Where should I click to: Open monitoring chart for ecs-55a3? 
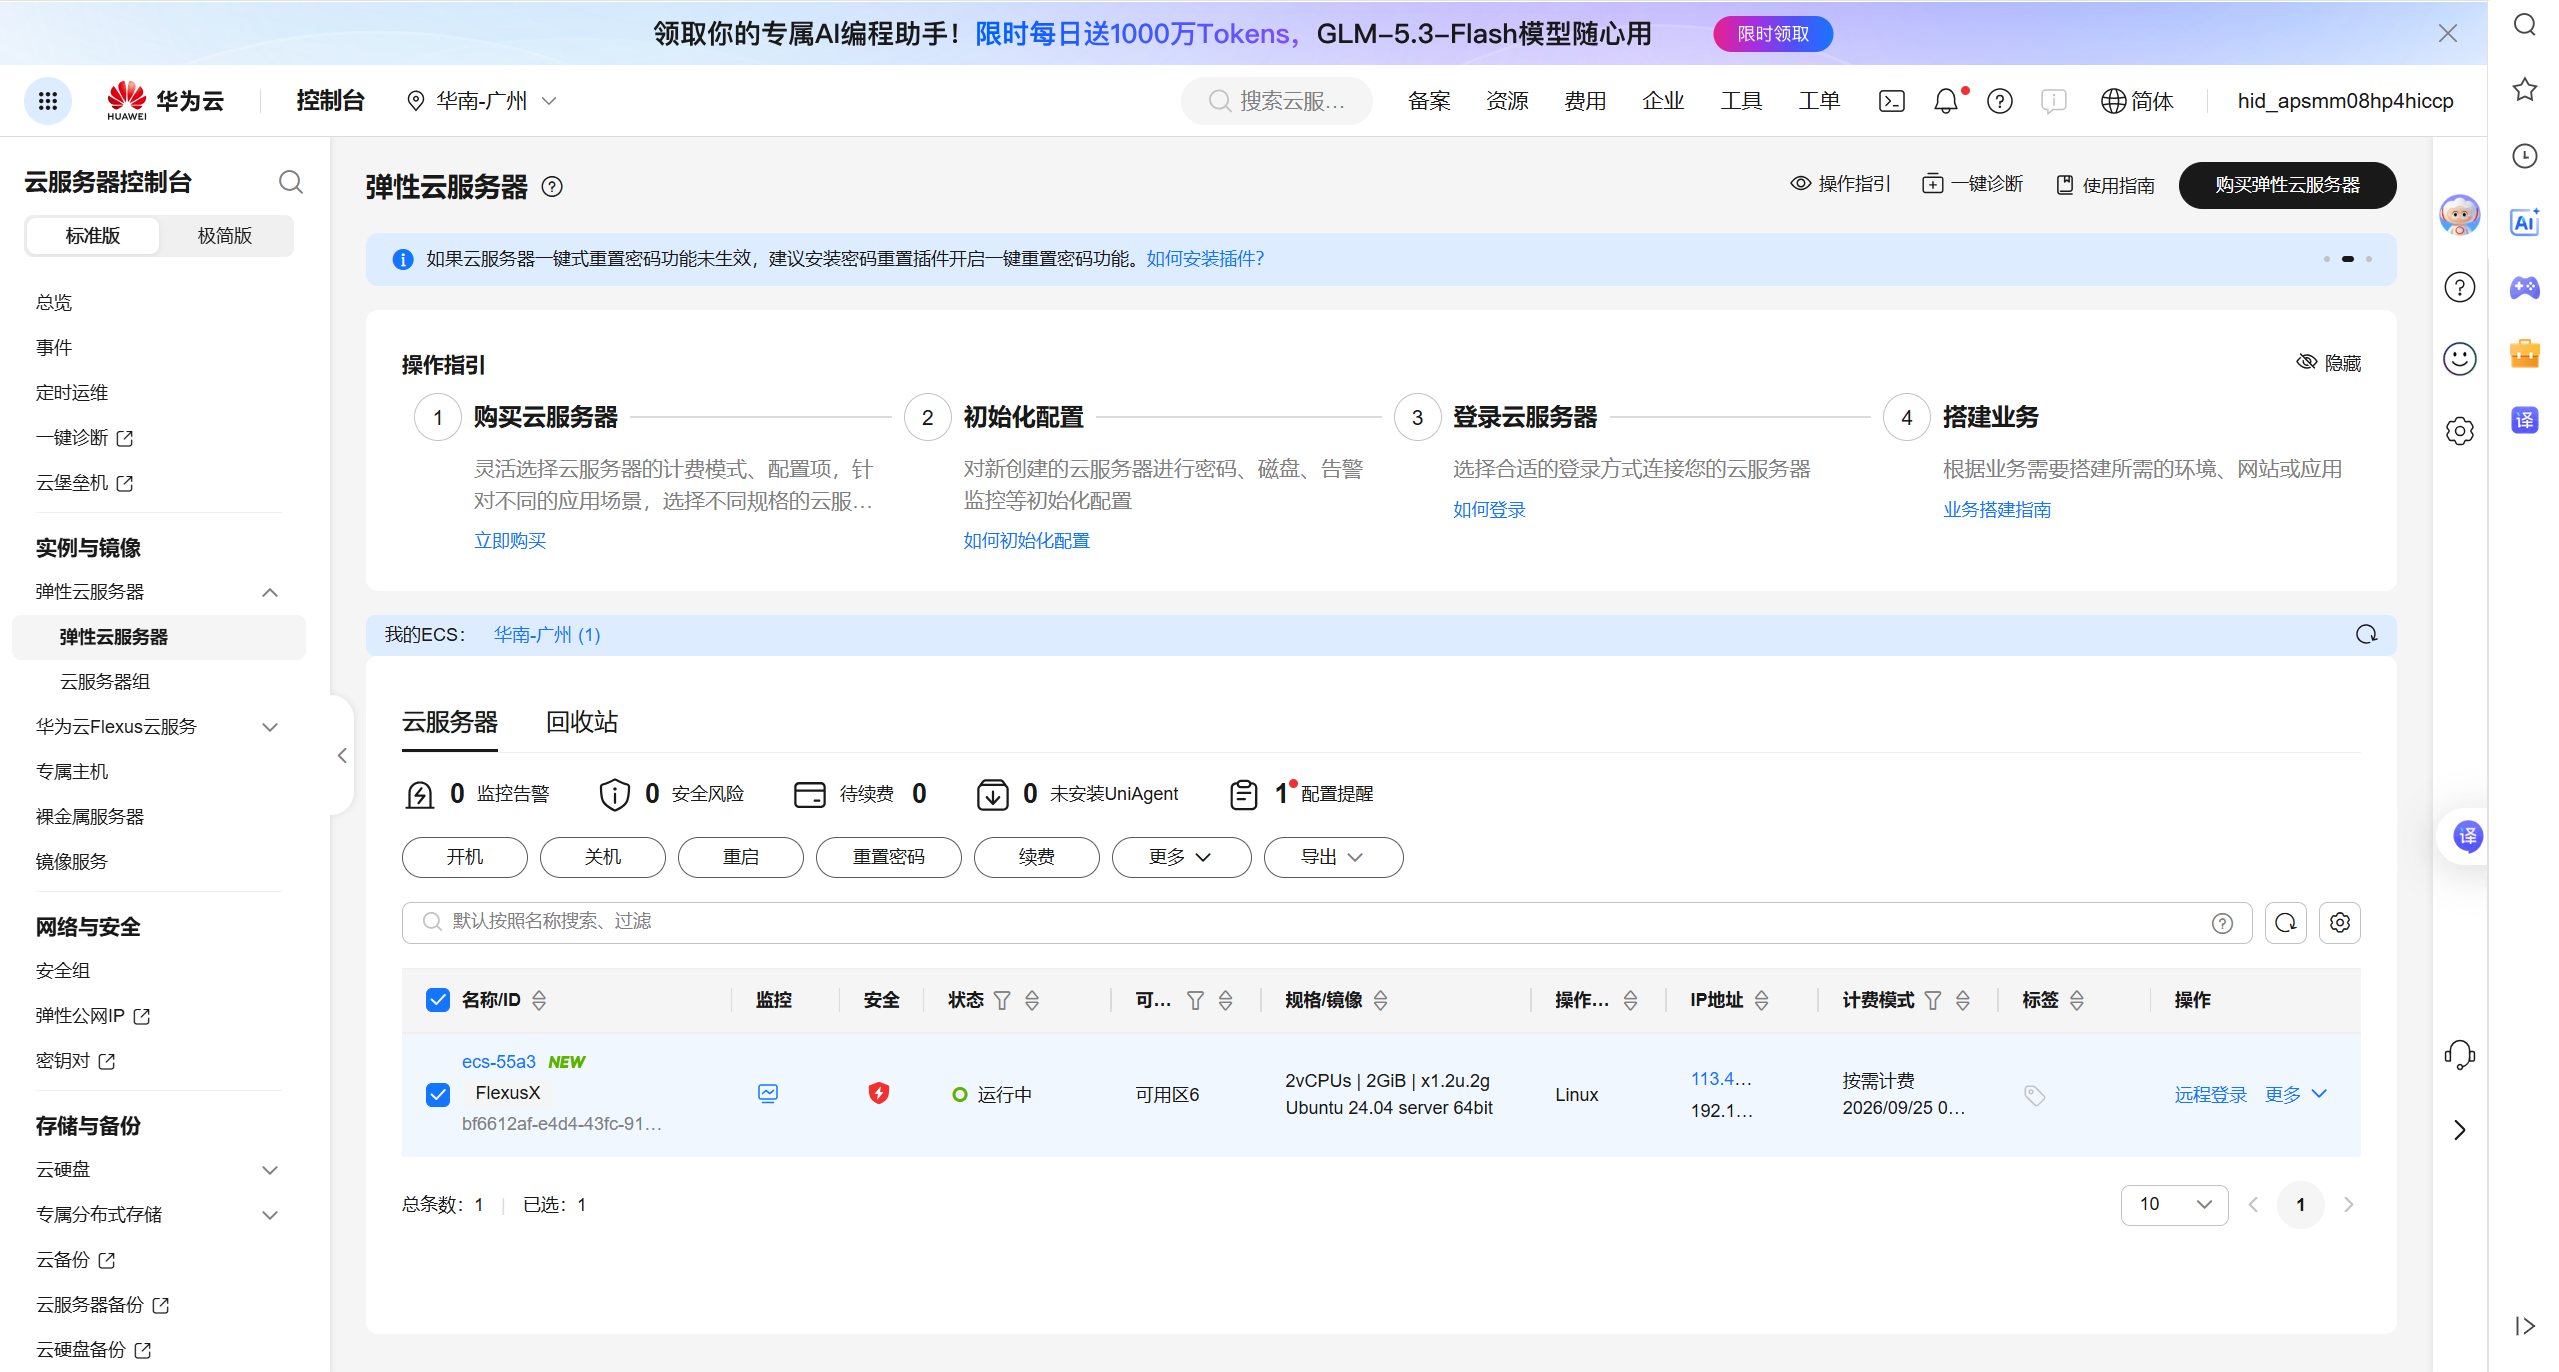[767, 1093]
